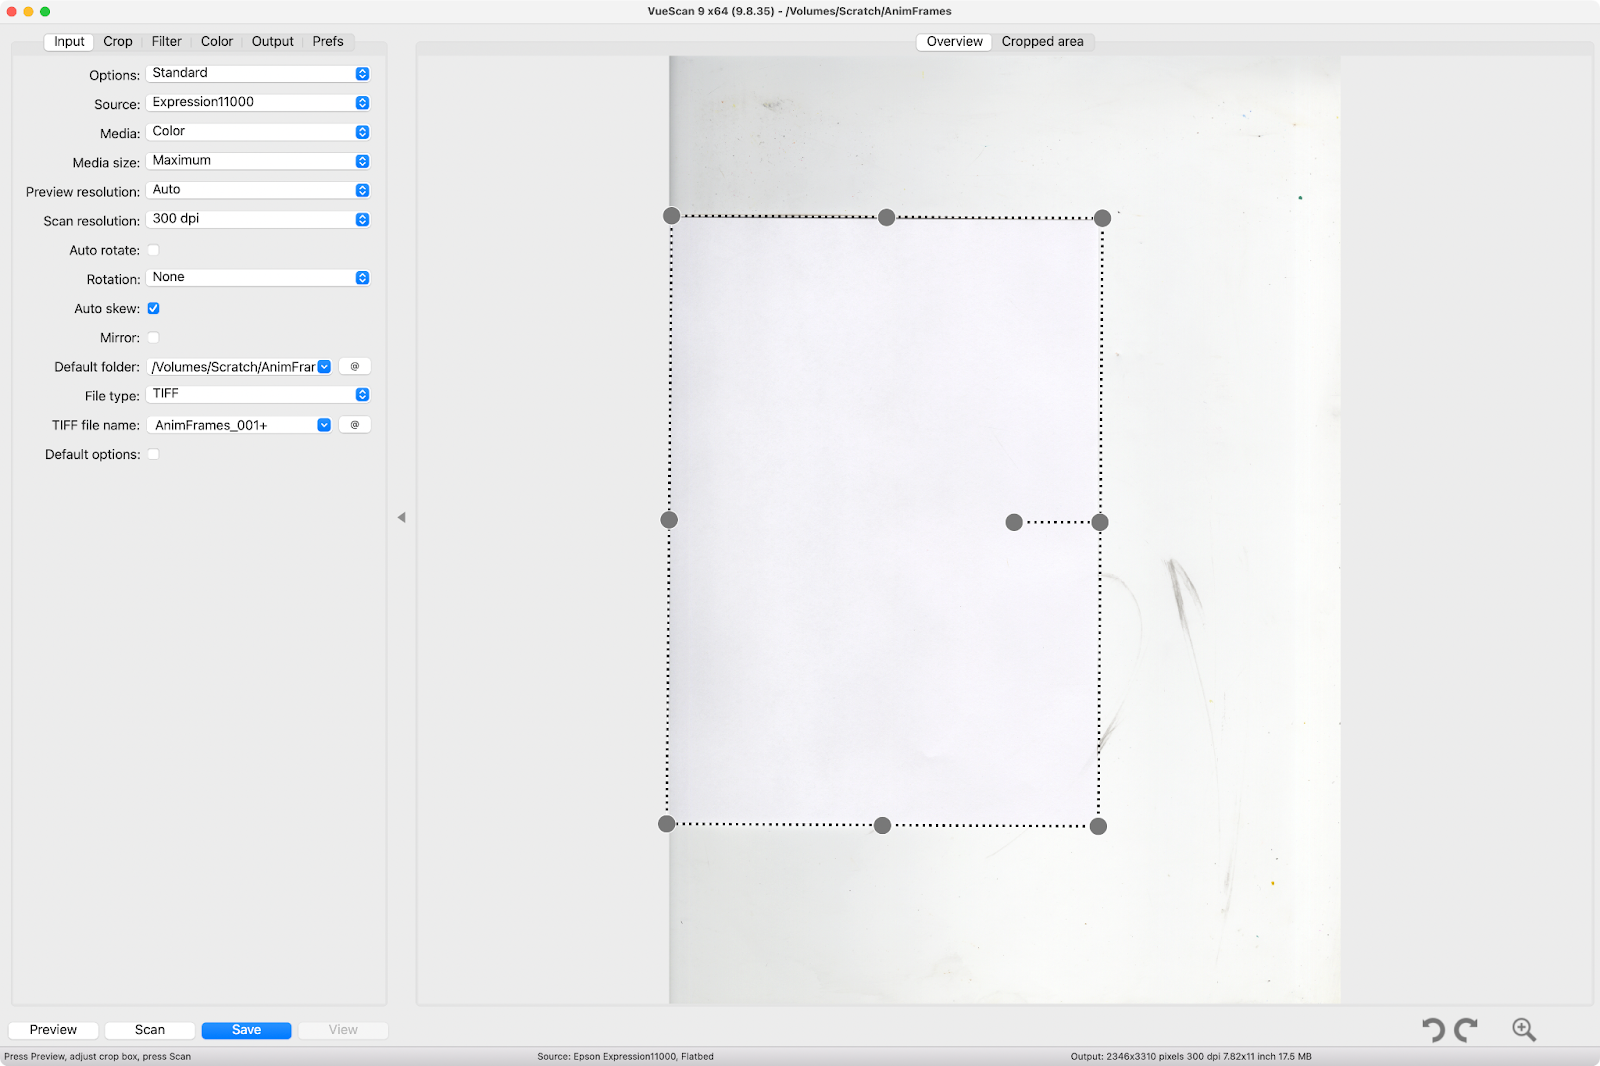
Task: Open the Scan resolution dropdown at 300 dpi
Action: (x=258, y=219)
